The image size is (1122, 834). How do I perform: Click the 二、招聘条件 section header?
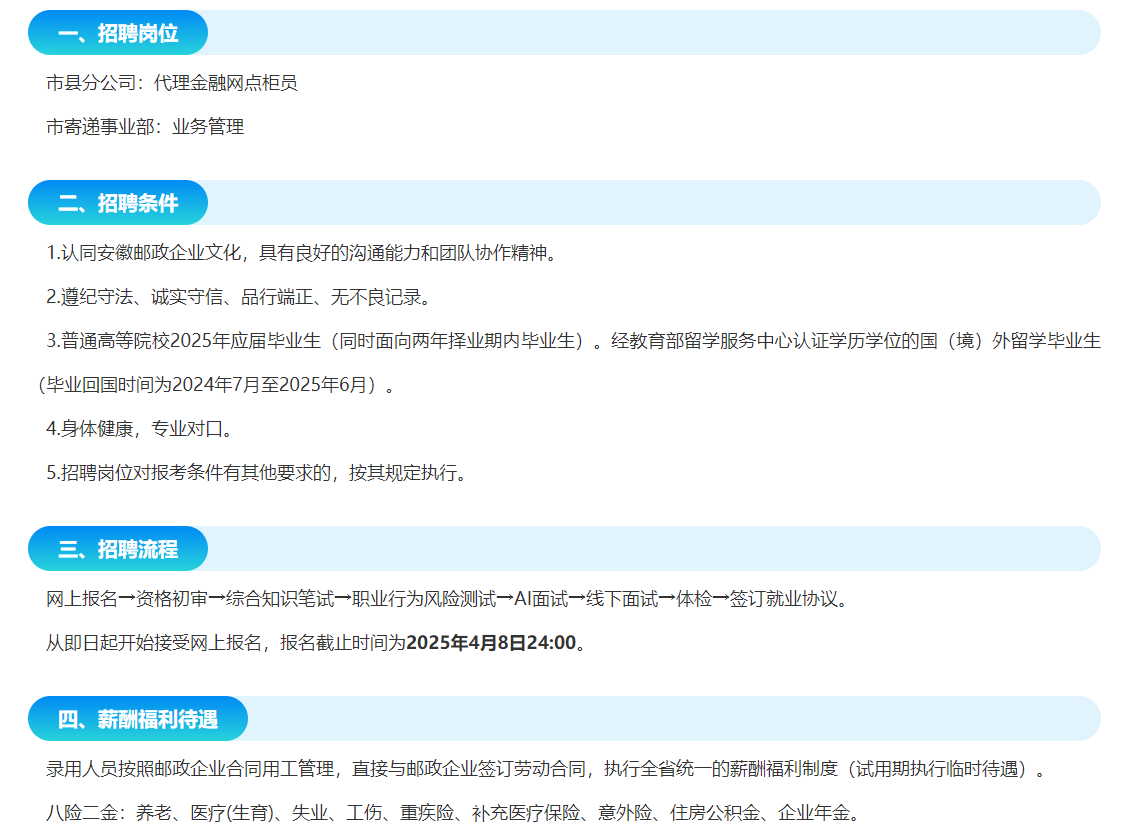tap(118, 203)
